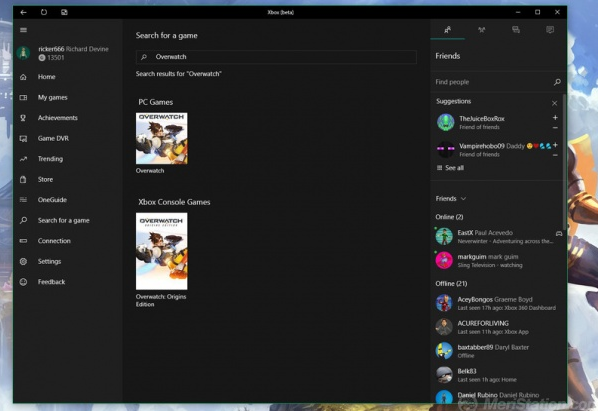Image resolution: width=598 pixels, height=411 pixels.
Task: Select the Parties tab icon
Action: tap(481, 30)
